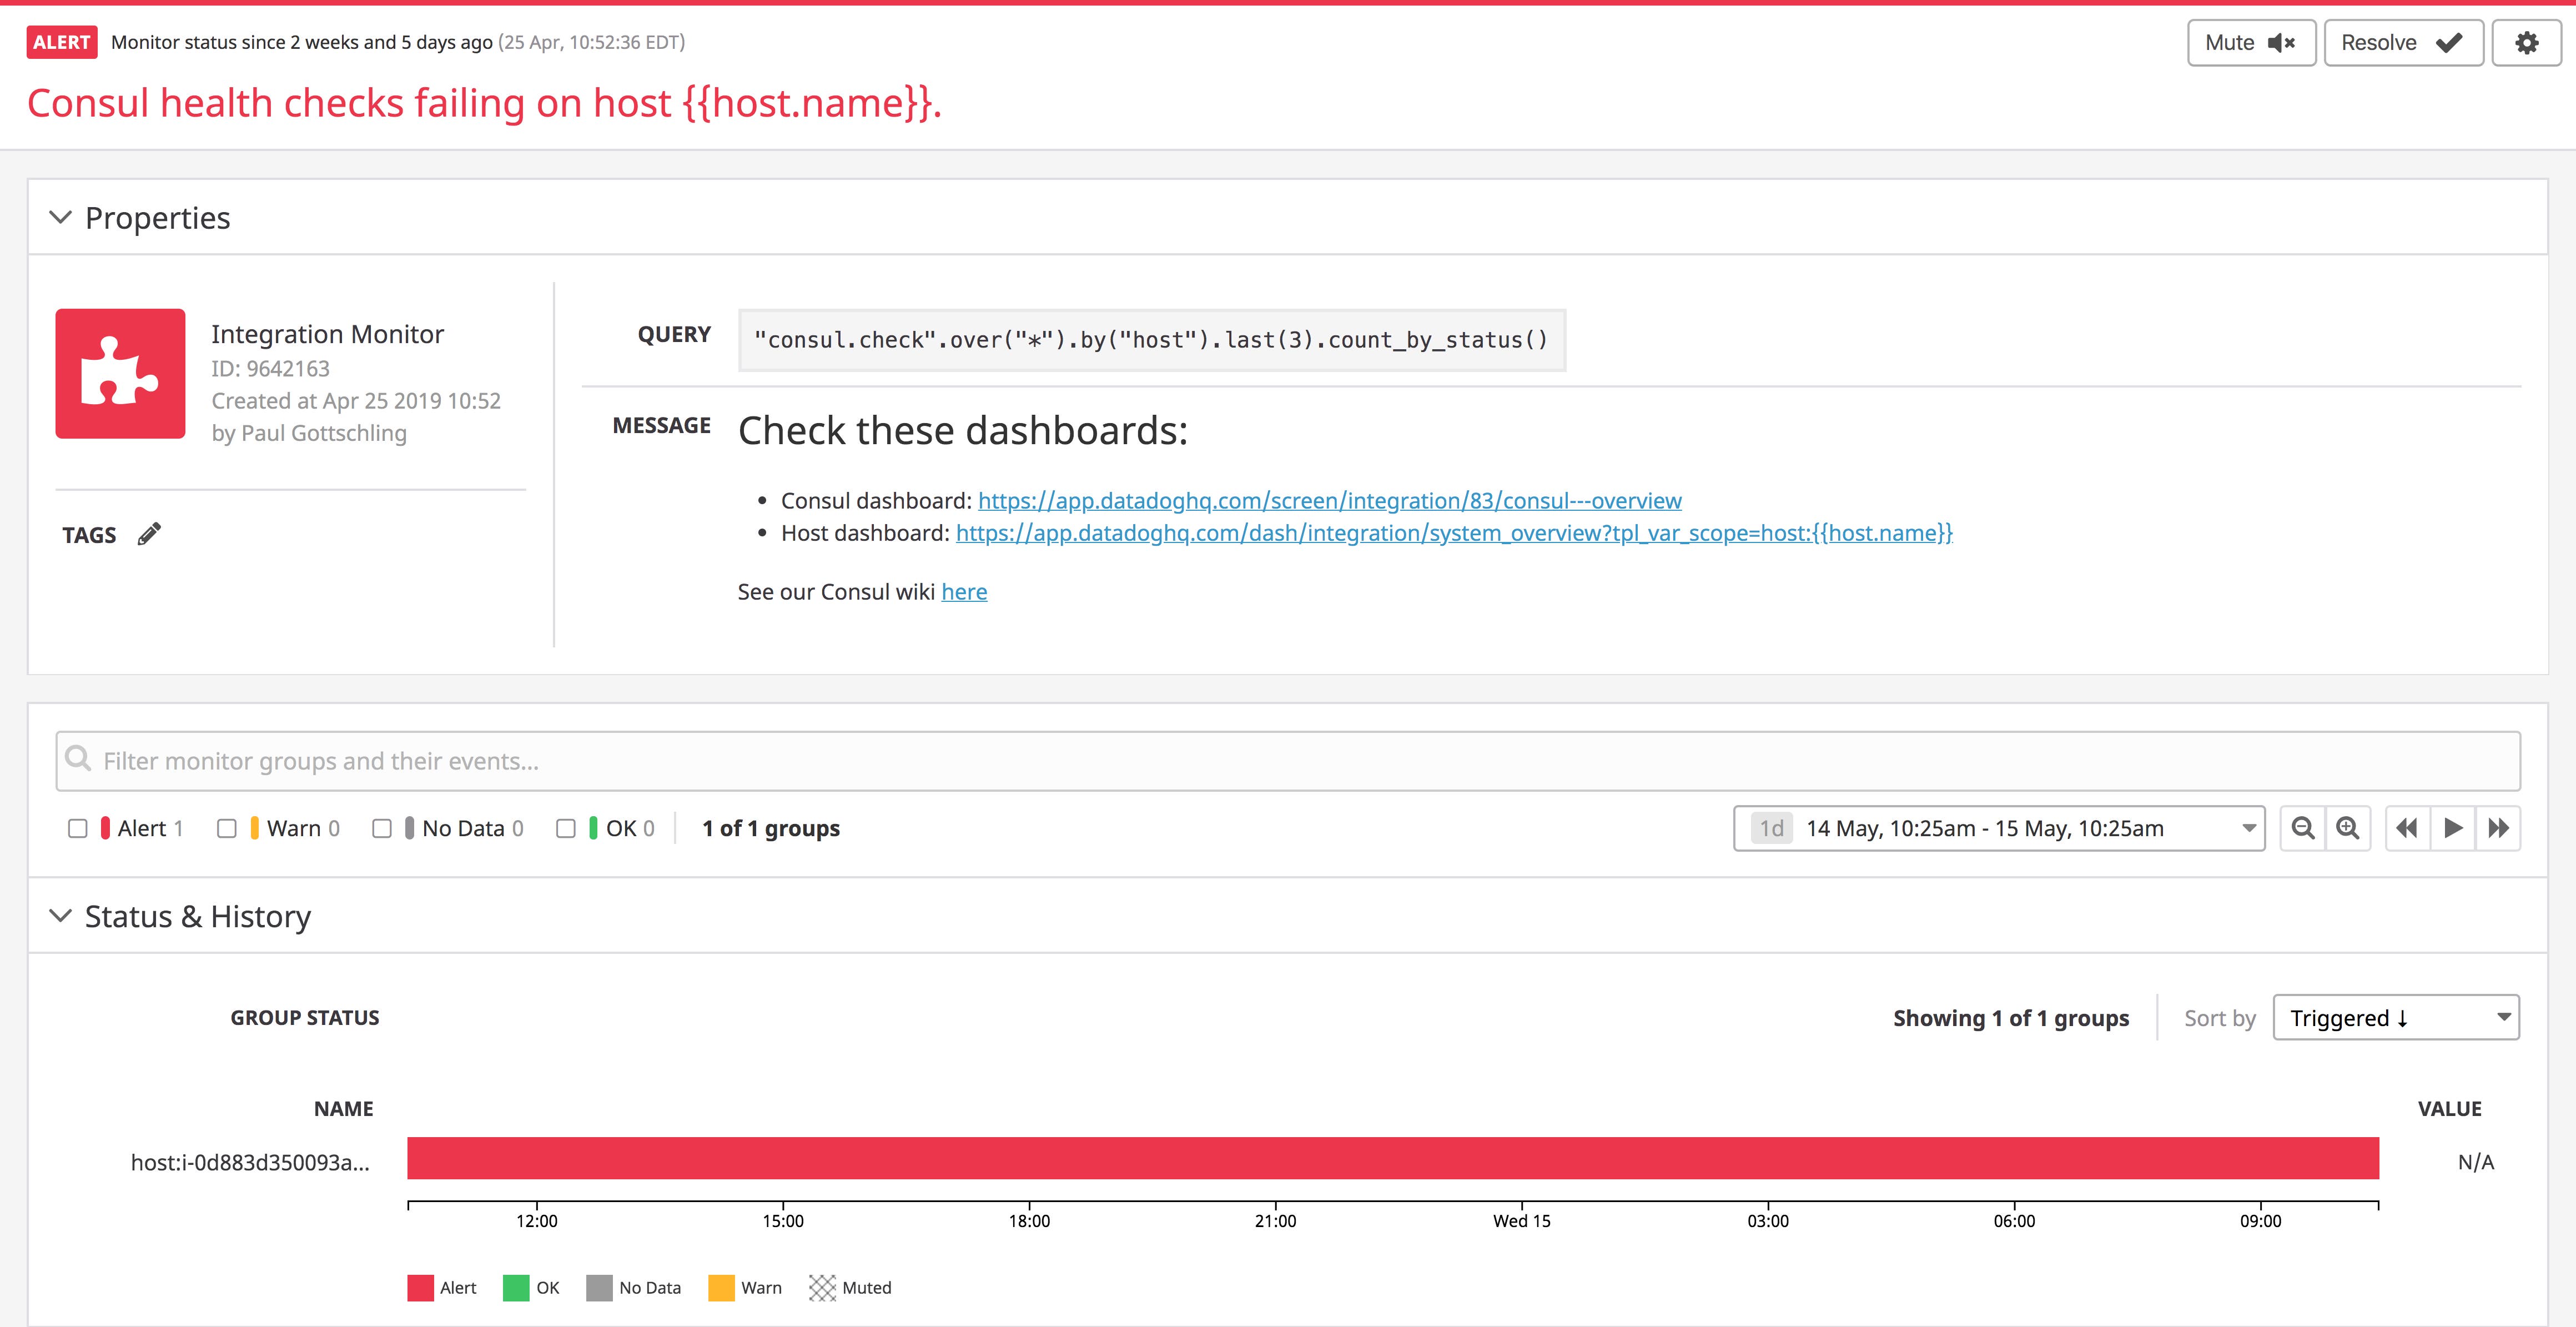Step back with rewind icon

coord(2407,828)
